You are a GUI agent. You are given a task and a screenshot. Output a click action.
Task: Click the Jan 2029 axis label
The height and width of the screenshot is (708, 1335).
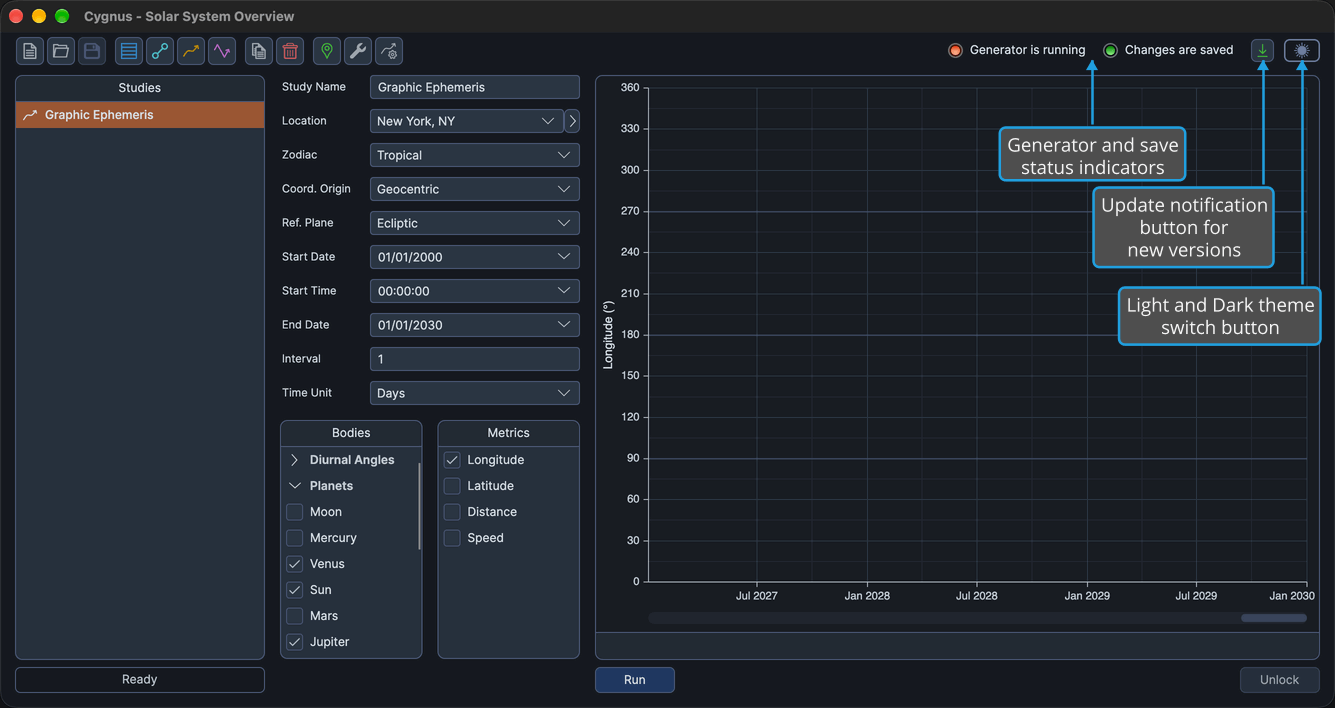tap(1086, 596)
